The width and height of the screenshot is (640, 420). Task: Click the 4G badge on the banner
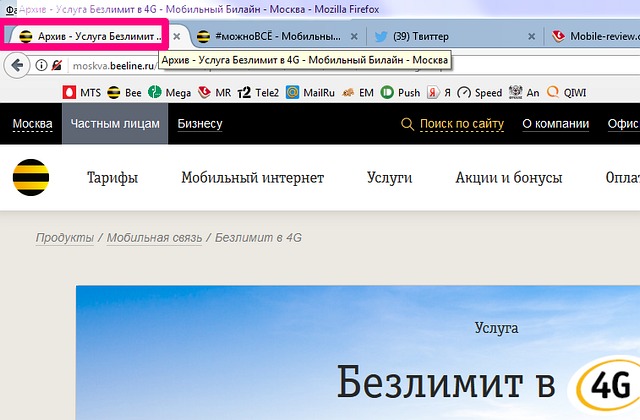click(609, 384)
